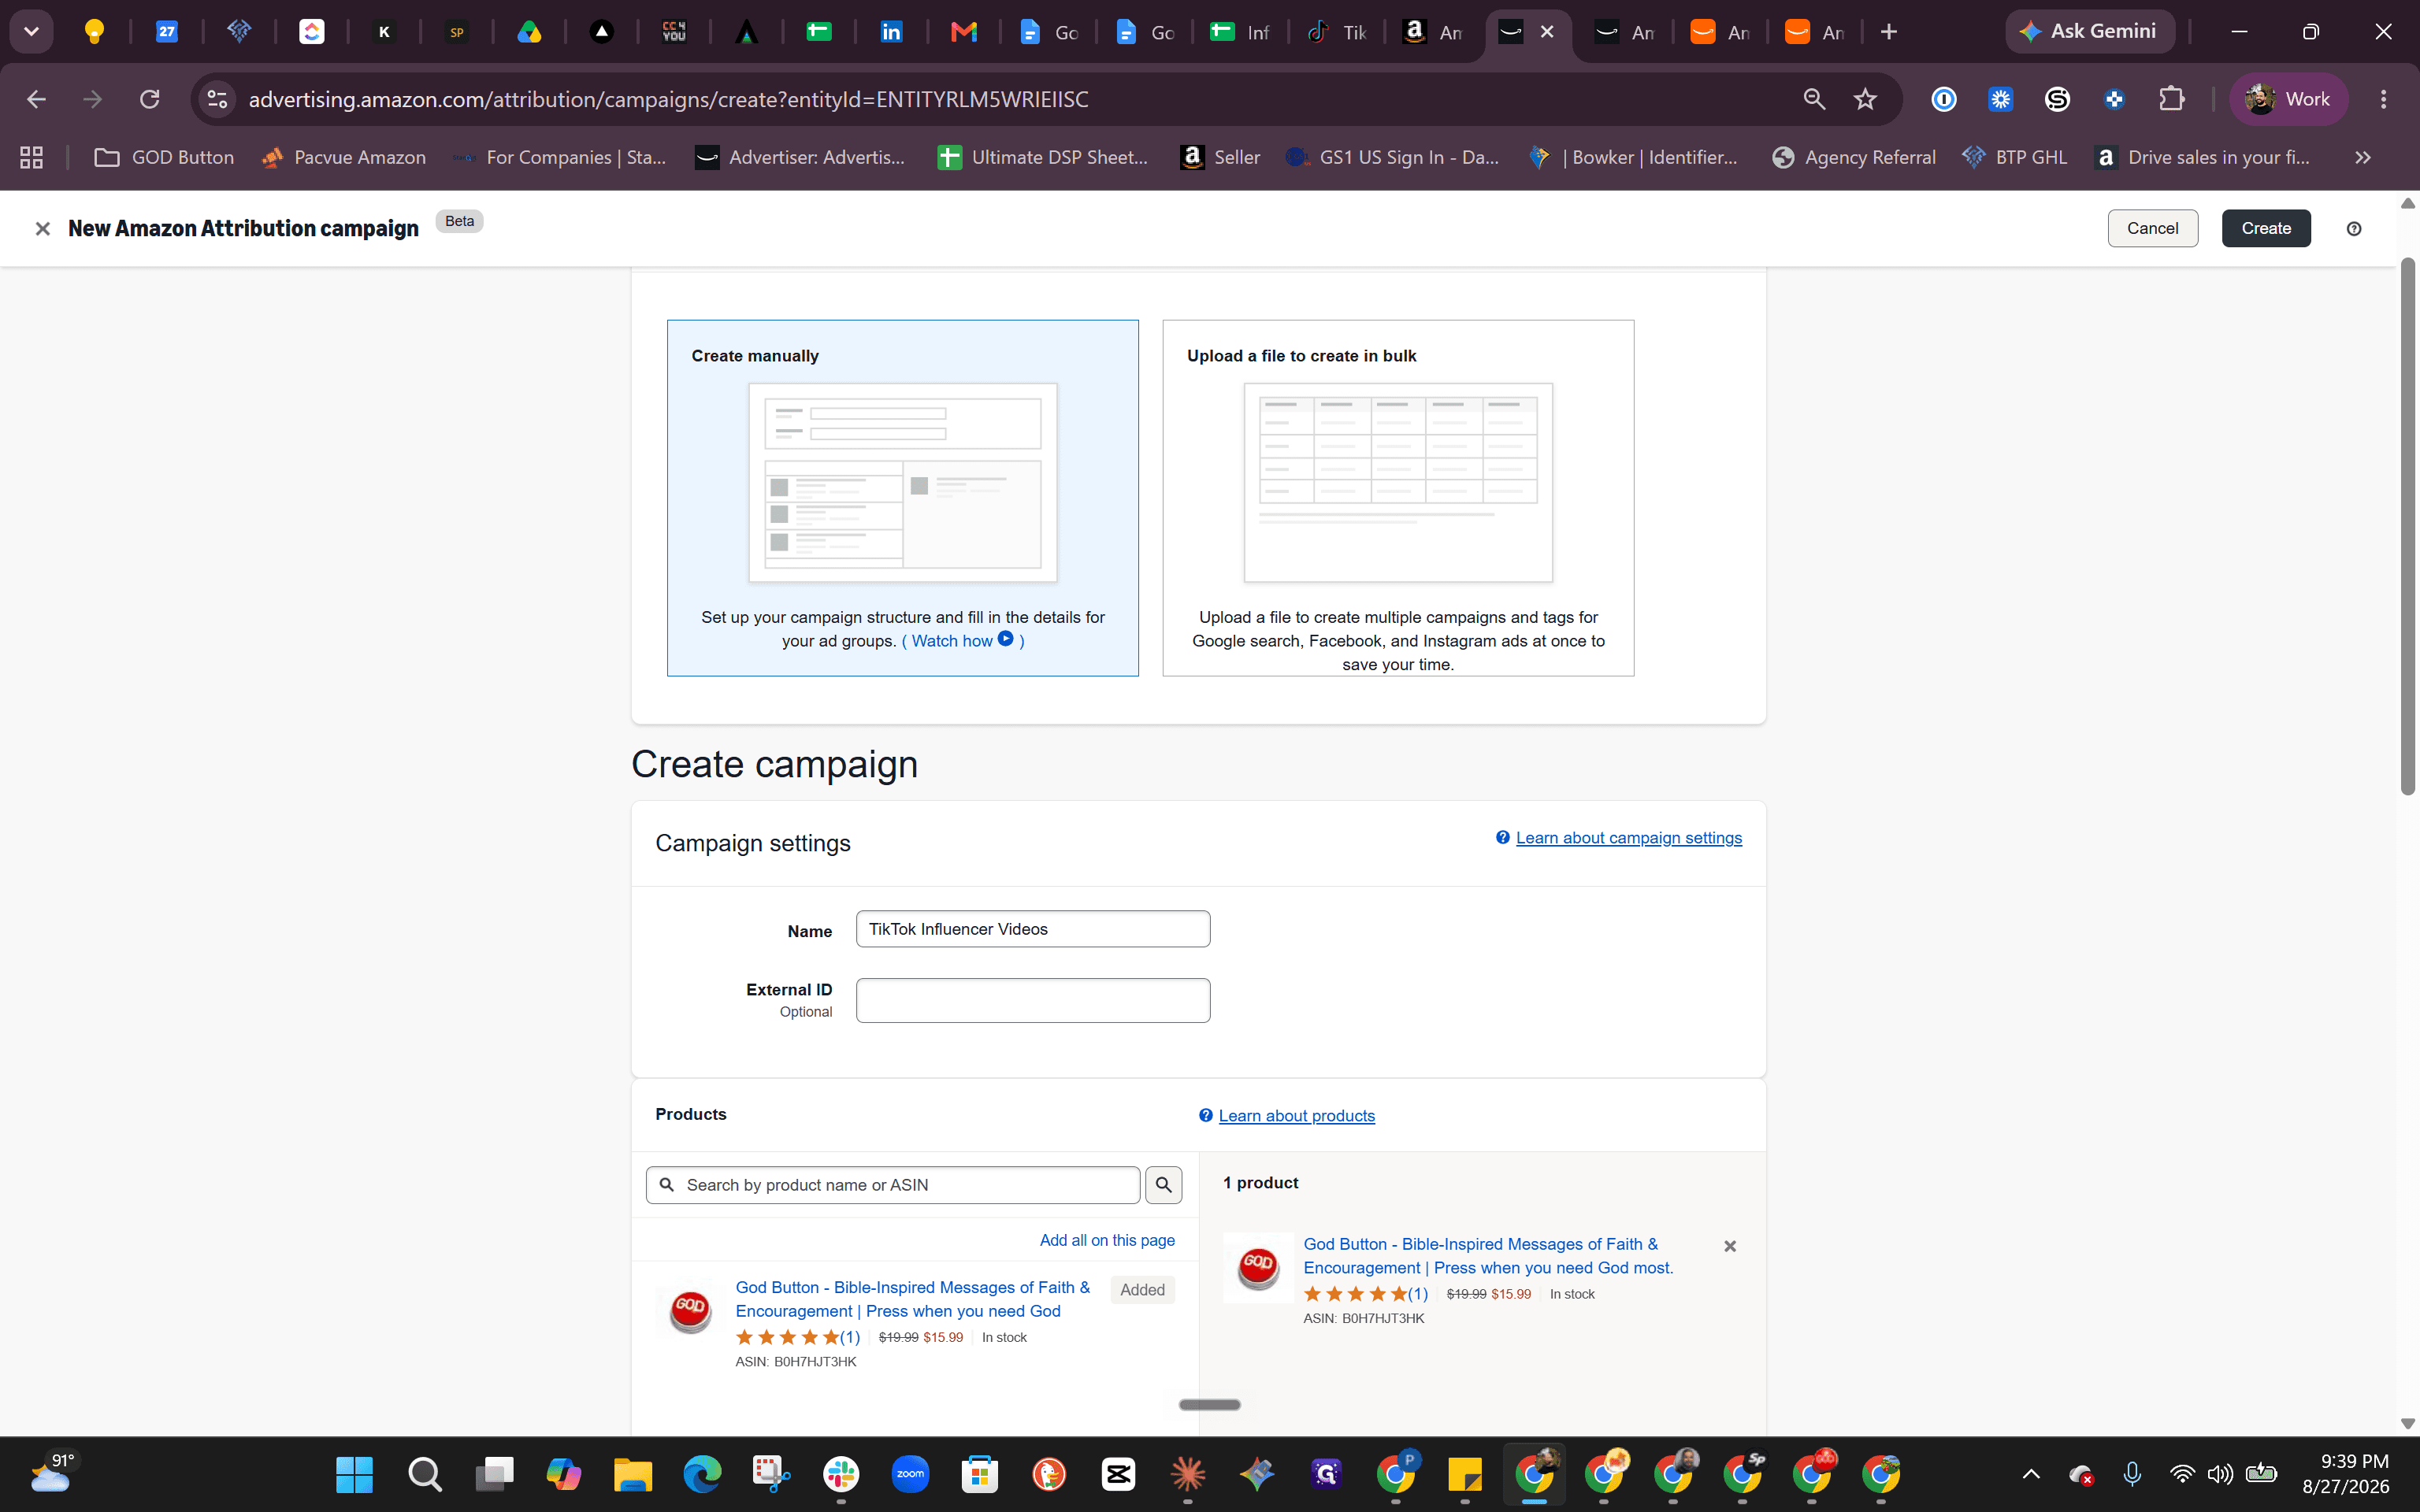Switch to the Gmail tab
Screen dimensions: 2420x1512
pyautogui.click(x=963, y=32)
